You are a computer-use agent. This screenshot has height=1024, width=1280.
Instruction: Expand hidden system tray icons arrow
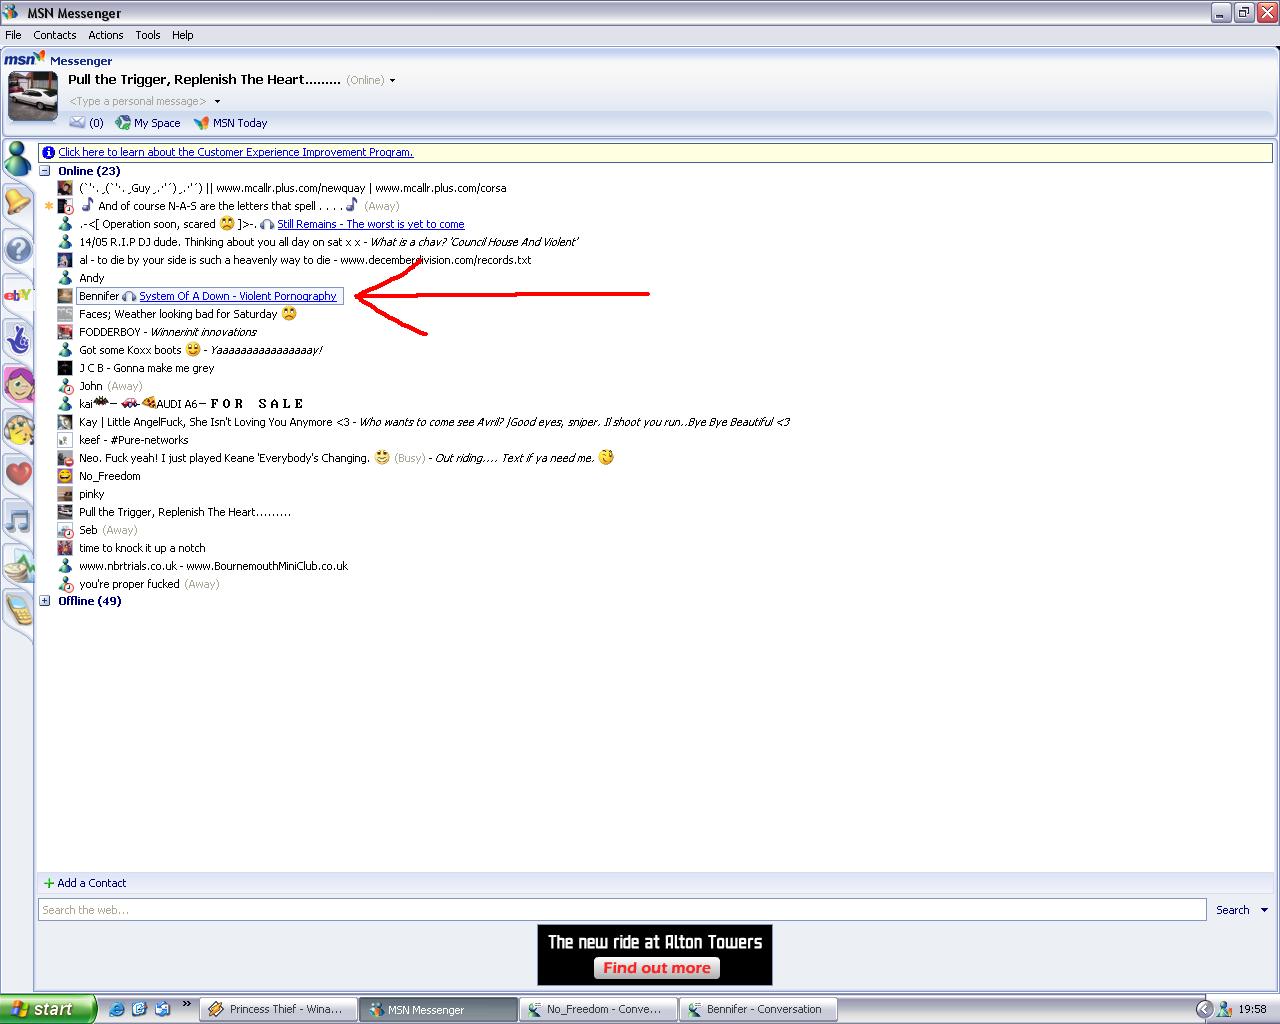coord(1205,1009)
